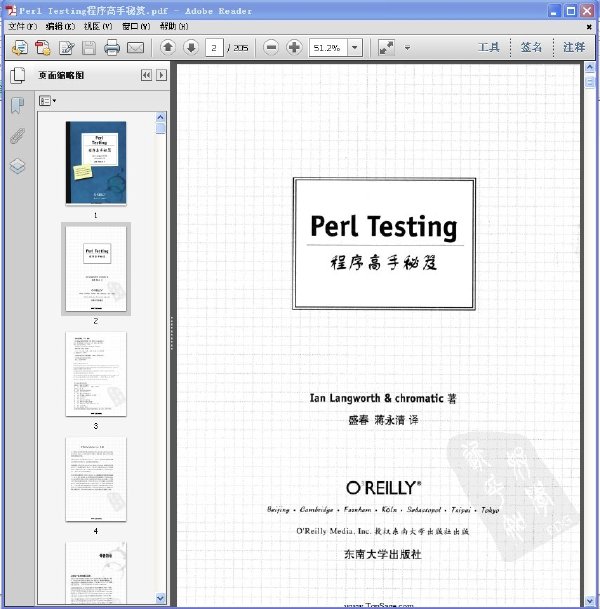Click the 'Perl Testing' title text

pyautogui.click(x=384, y=226)
